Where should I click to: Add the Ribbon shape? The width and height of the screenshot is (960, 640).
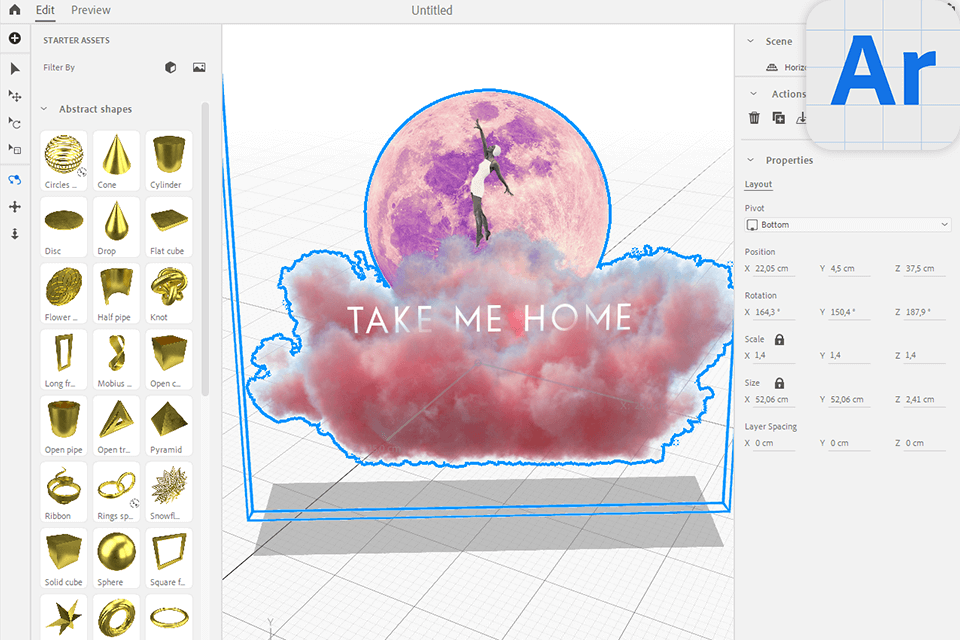click(64, 491)
